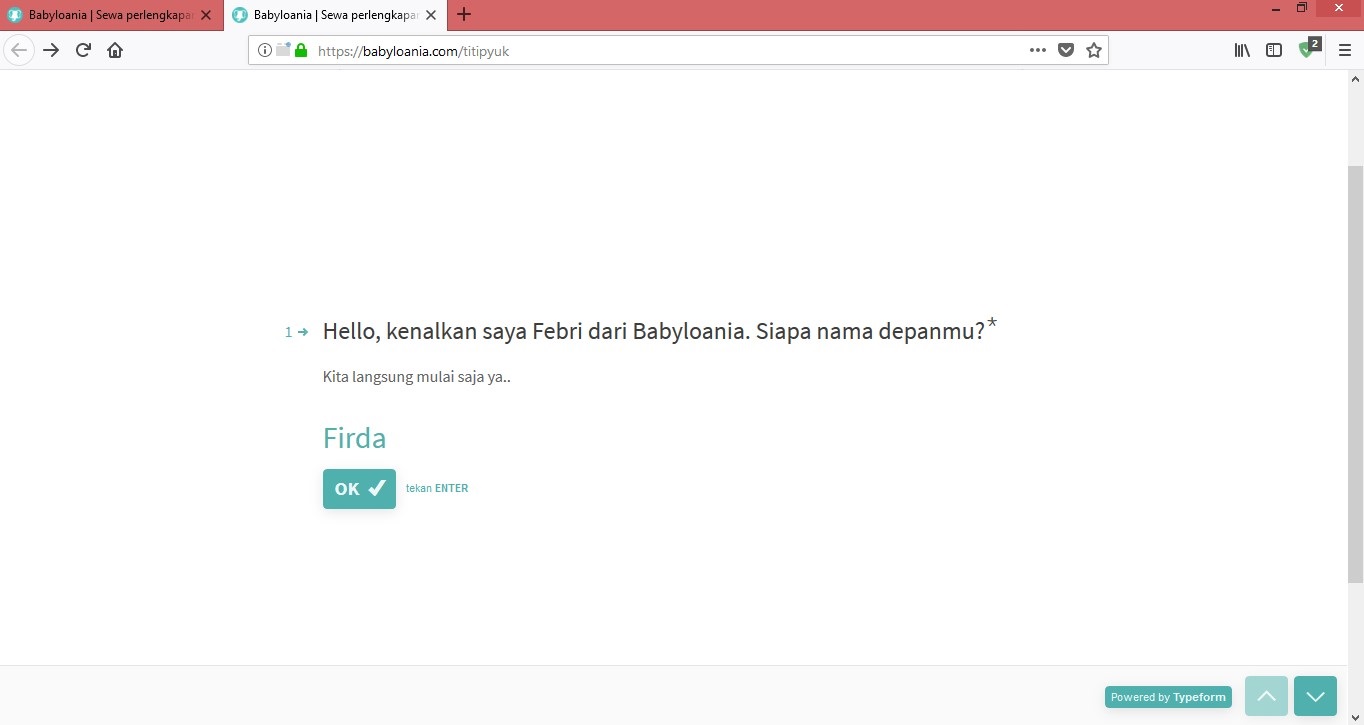Click the Powered by Typeform link

(x=1168, y=697)
